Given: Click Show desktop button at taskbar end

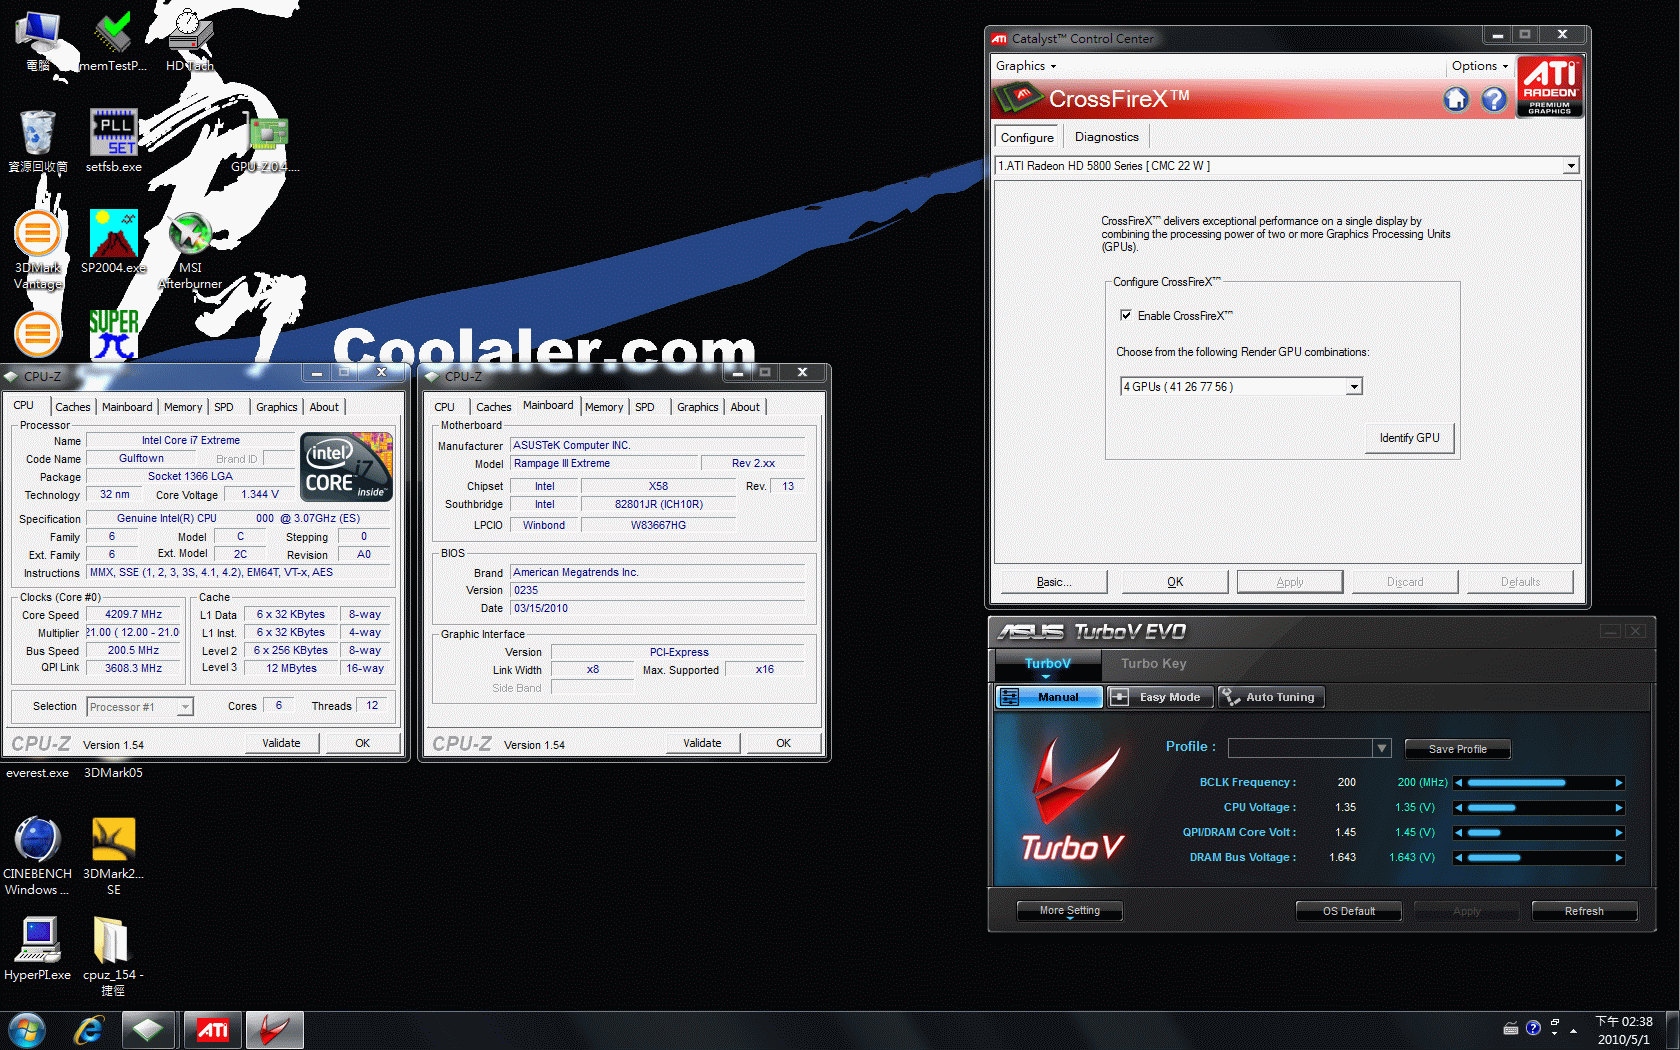Looking at the screenshot, I should click(x=1672, y=1030).
